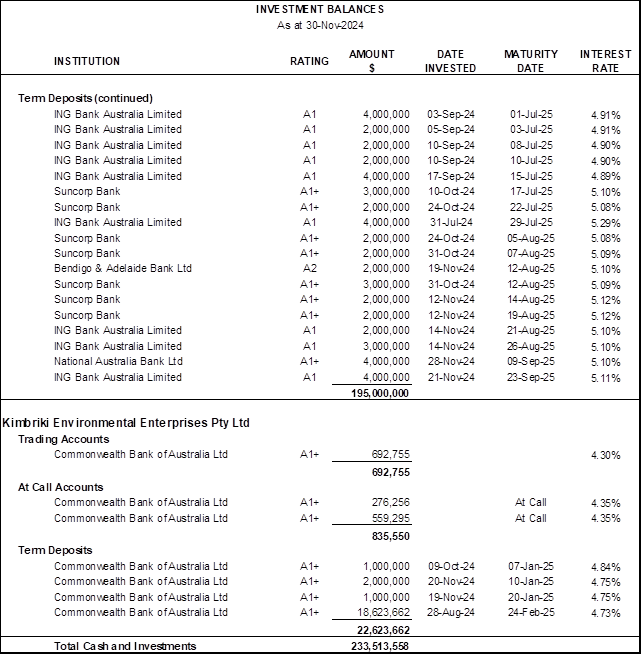Image resolution: width=642 pixels, height=655 pixels.
Task: Click the 07-Jan-25 maturity date
Action: tap(531, 566)
